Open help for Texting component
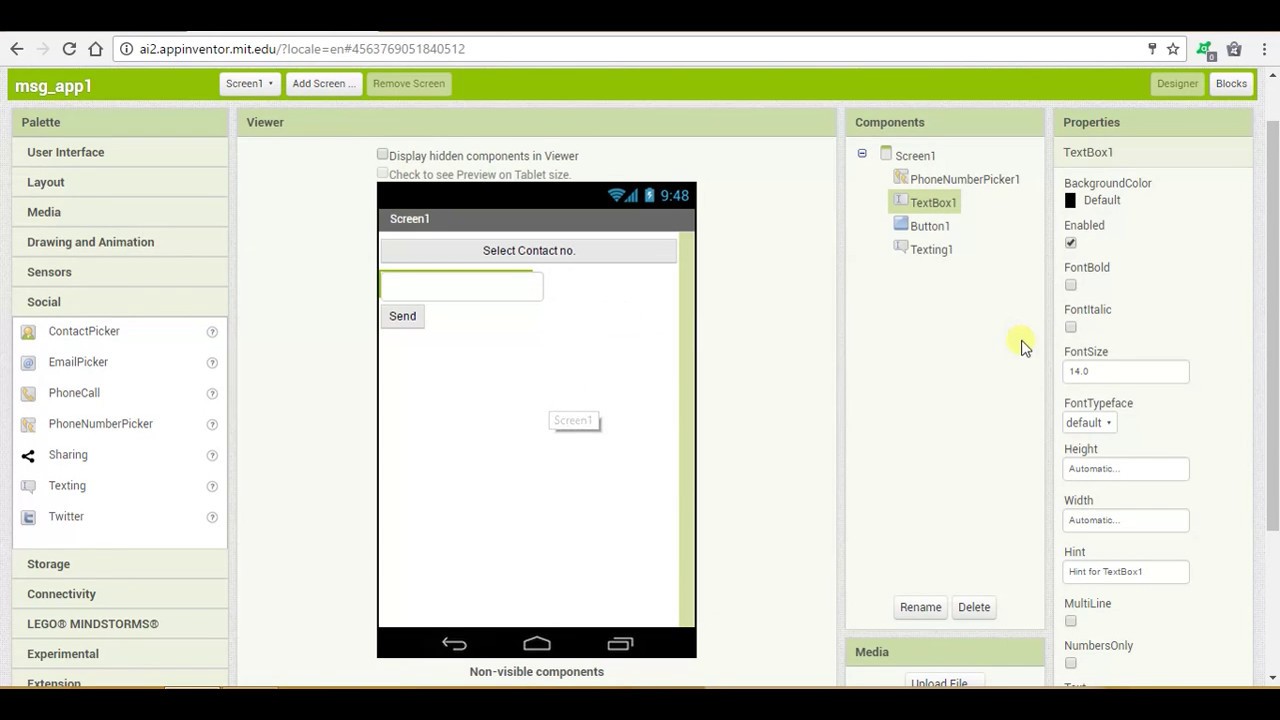The height and width of the screenshot is (720, 1280). click(212, 487)
